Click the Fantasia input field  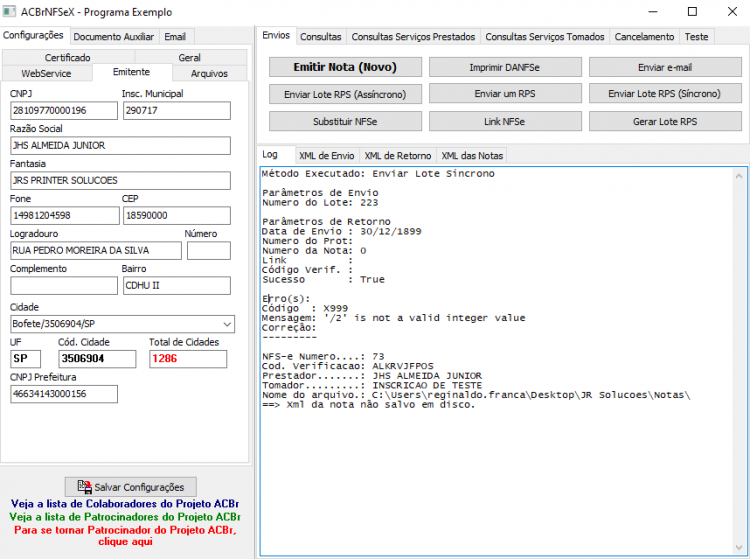point(120,180)
